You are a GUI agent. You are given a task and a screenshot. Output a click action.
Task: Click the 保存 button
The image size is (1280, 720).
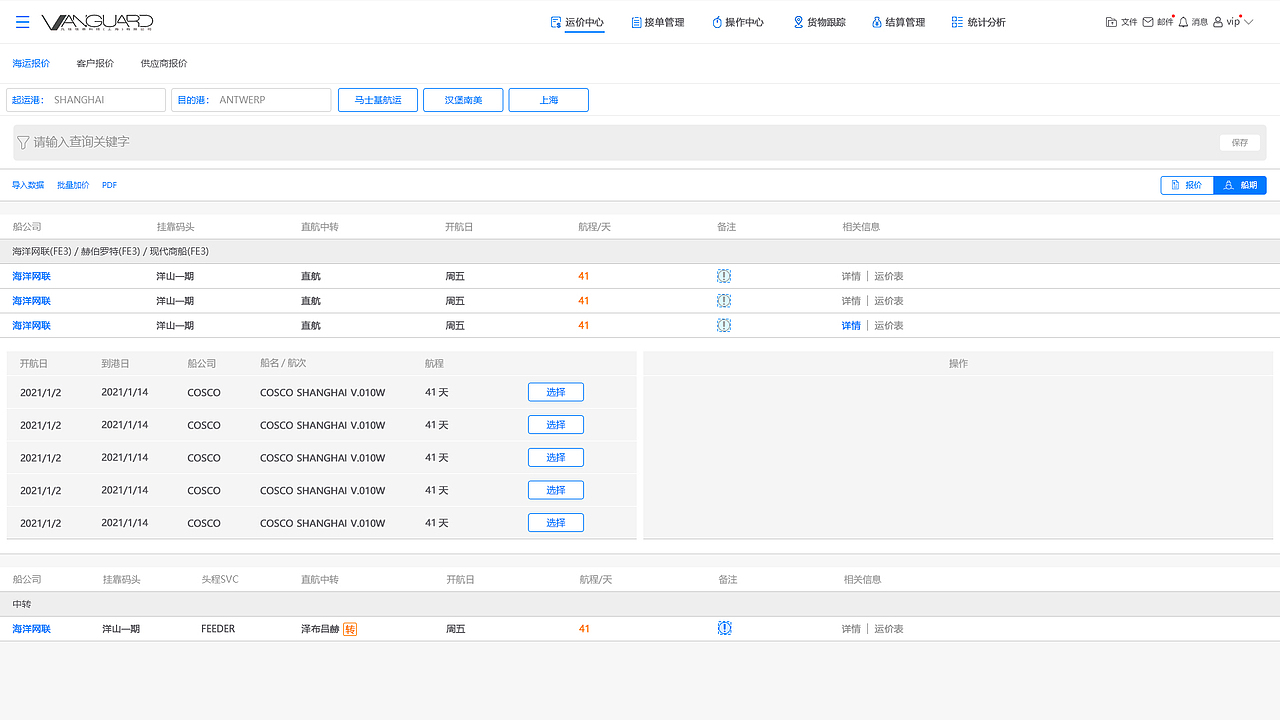click(1240, 142)
